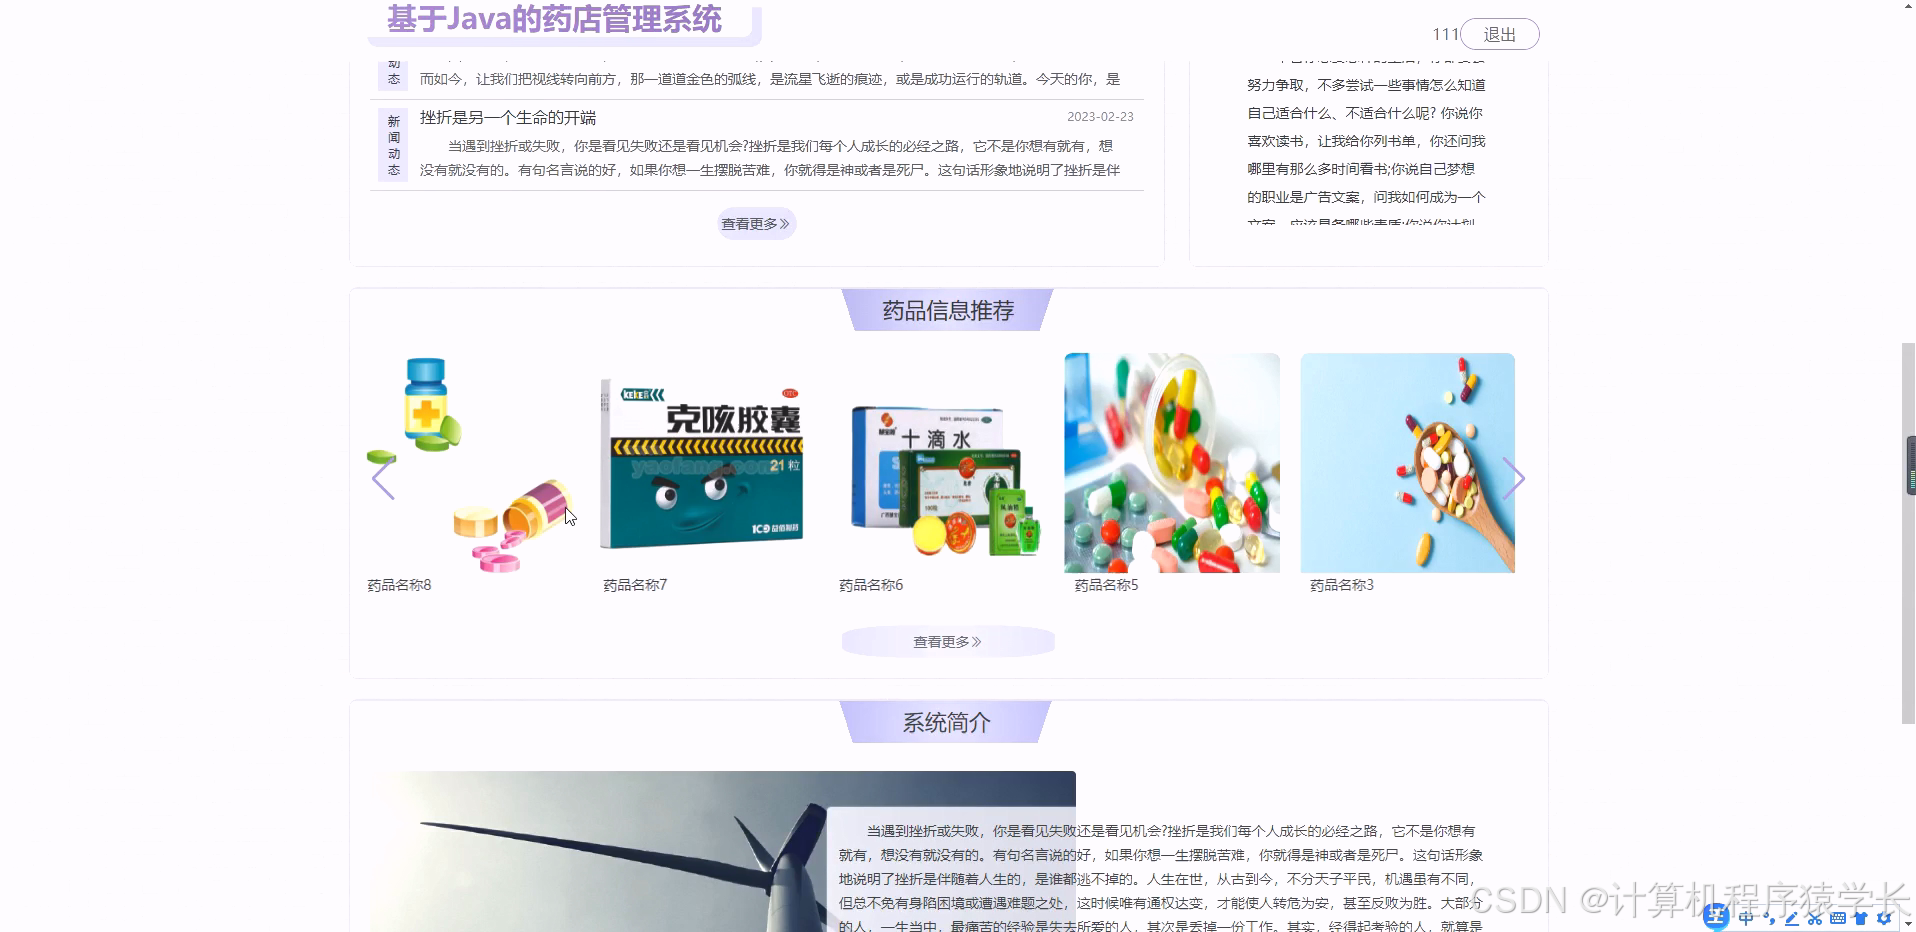Click the 退出 logout button
Image resolution: width=1916 pixels, height=932 pixels.
1499,33
